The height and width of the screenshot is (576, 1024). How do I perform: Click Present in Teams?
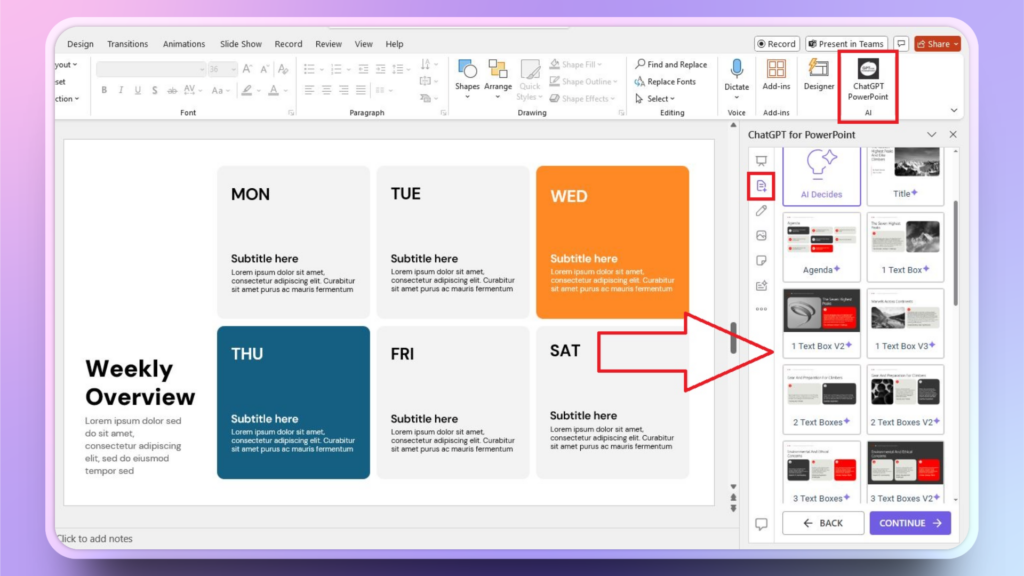click(846, 44)
